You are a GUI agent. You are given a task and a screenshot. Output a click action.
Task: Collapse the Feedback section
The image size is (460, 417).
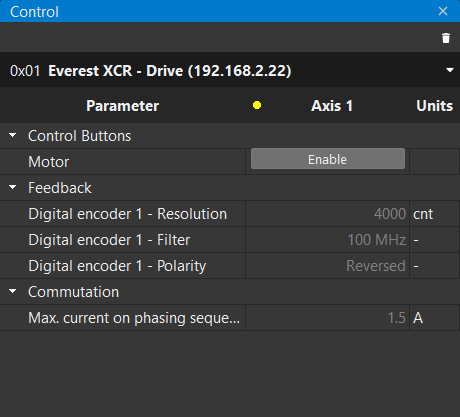point(13,187)
